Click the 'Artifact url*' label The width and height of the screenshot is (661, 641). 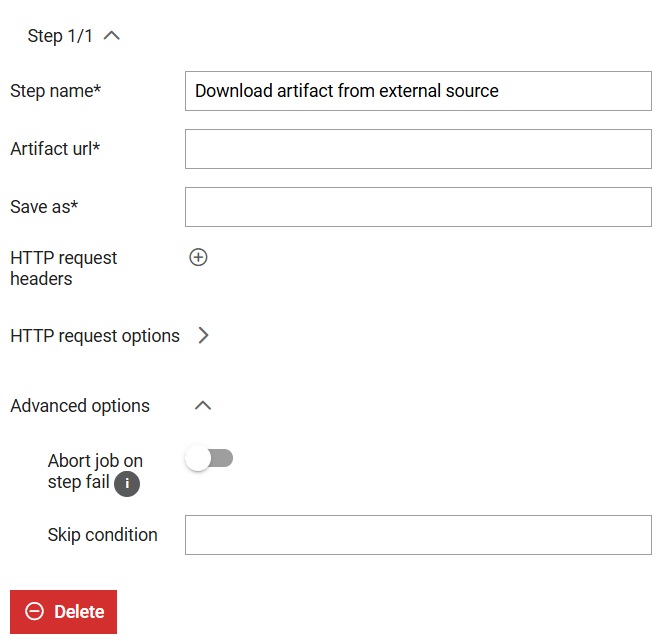click(x=55, y=149)
